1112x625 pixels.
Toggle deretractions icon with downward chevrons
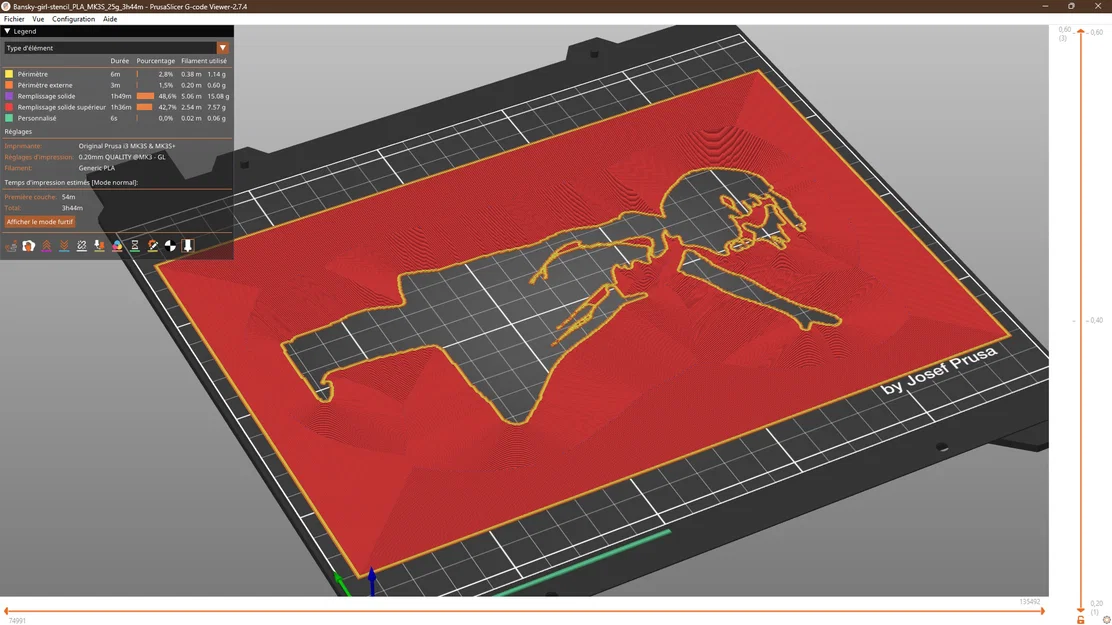[64, 245]
